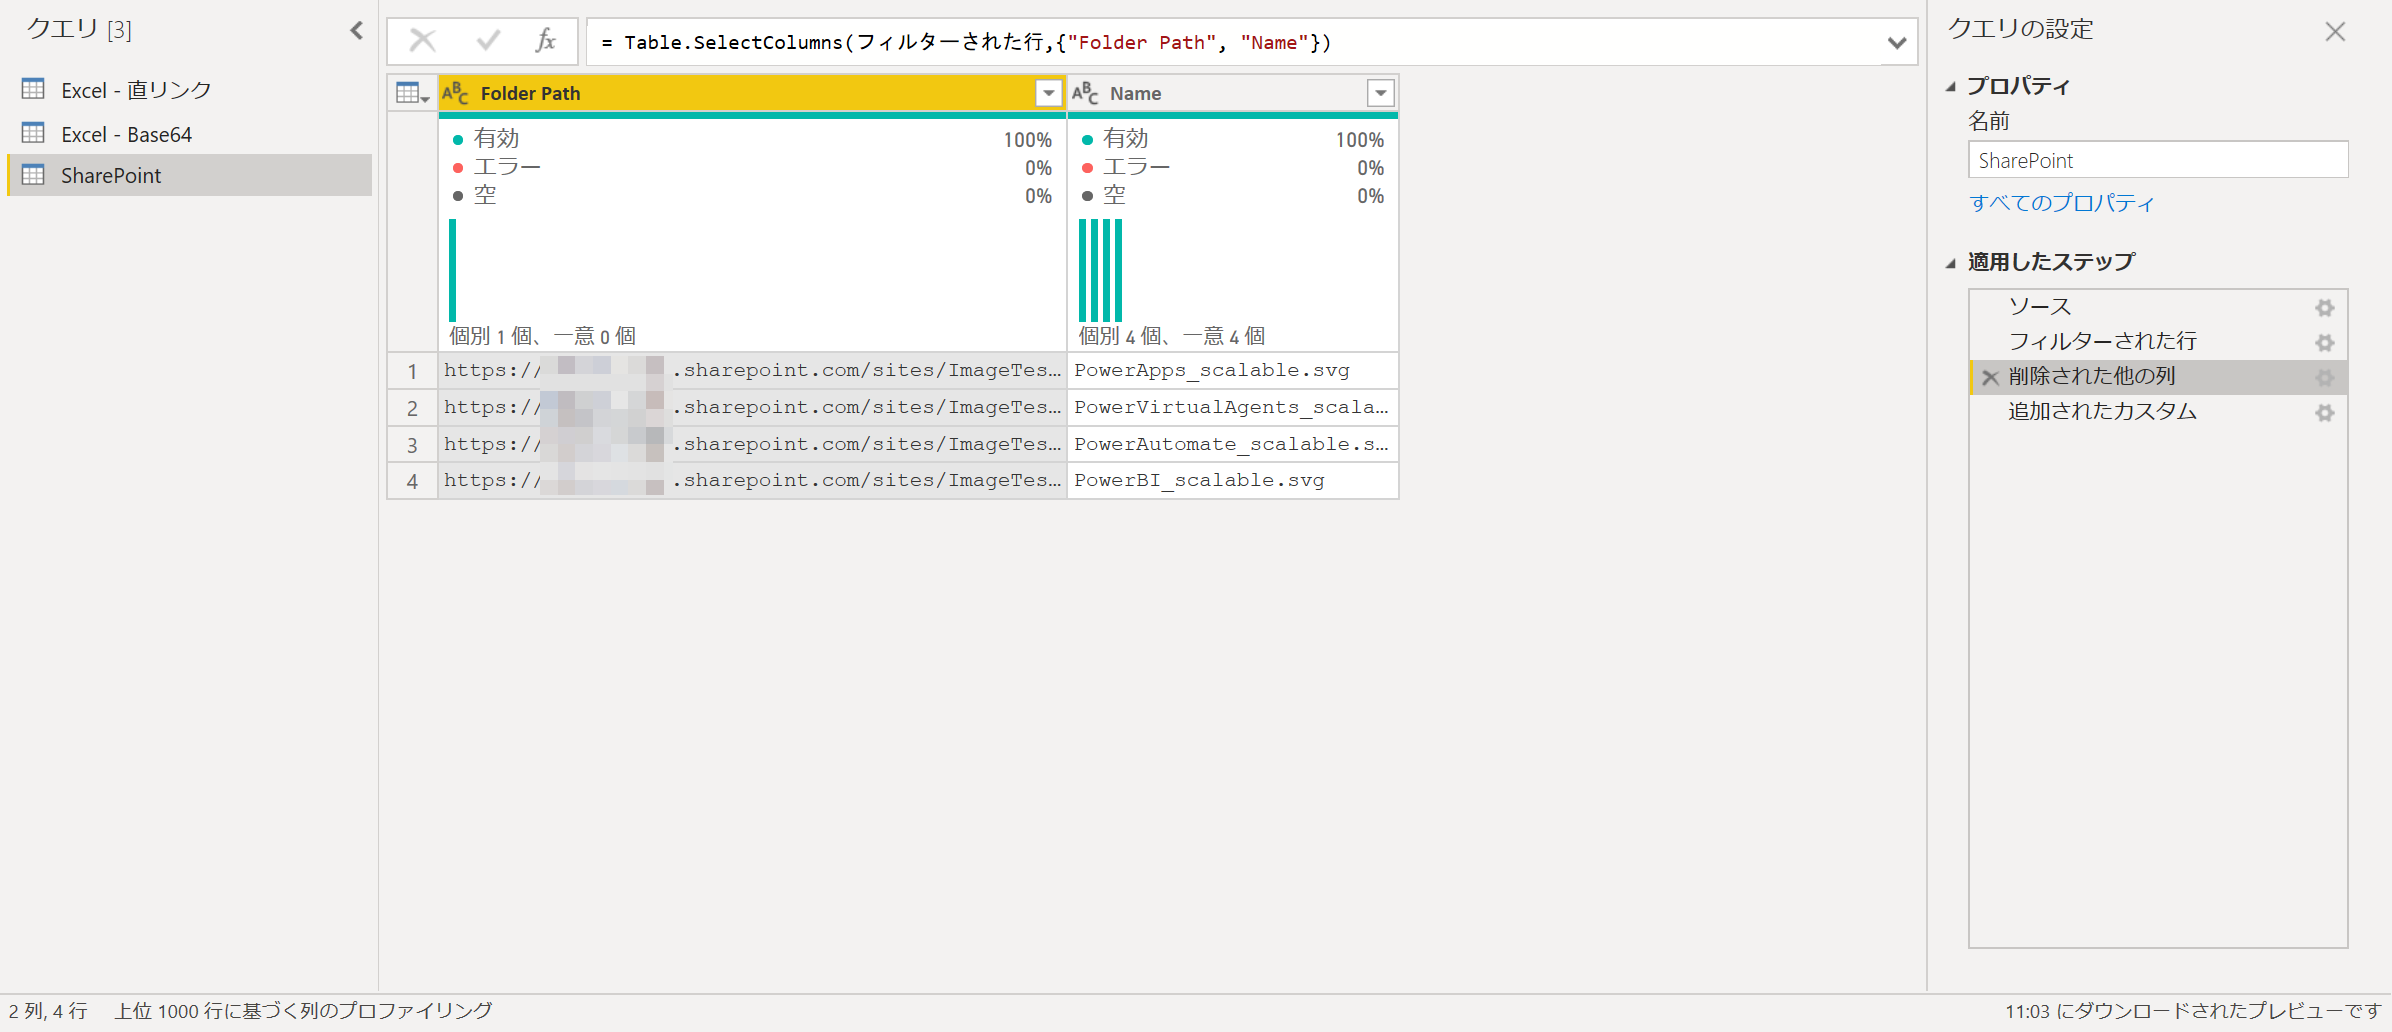
Task: Open the Folder Path column filter dropdown
Action: click(1048, 93)
